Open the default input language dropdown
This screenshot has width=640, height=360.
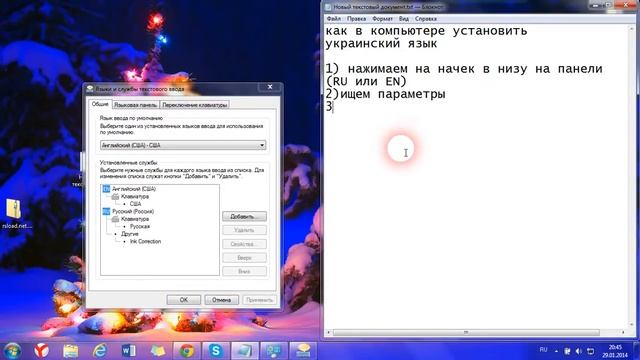pos(183,145)
